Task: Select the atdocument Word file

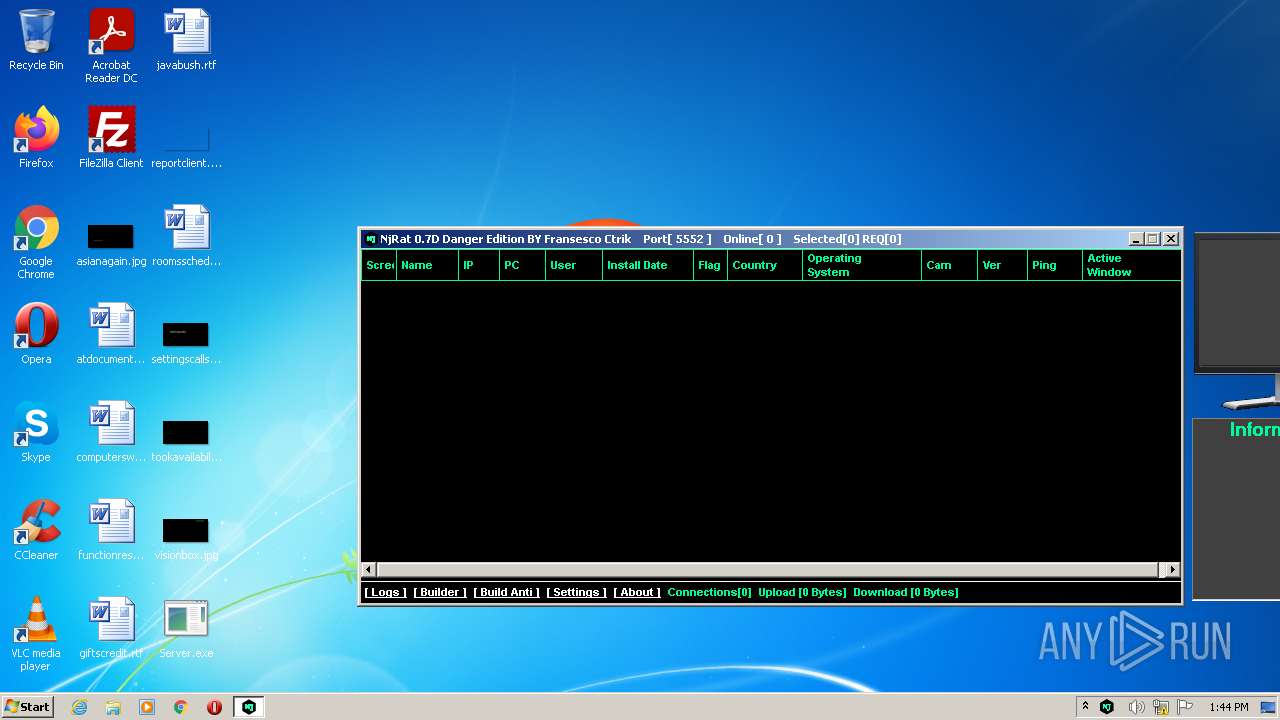Action: (111, 334)
